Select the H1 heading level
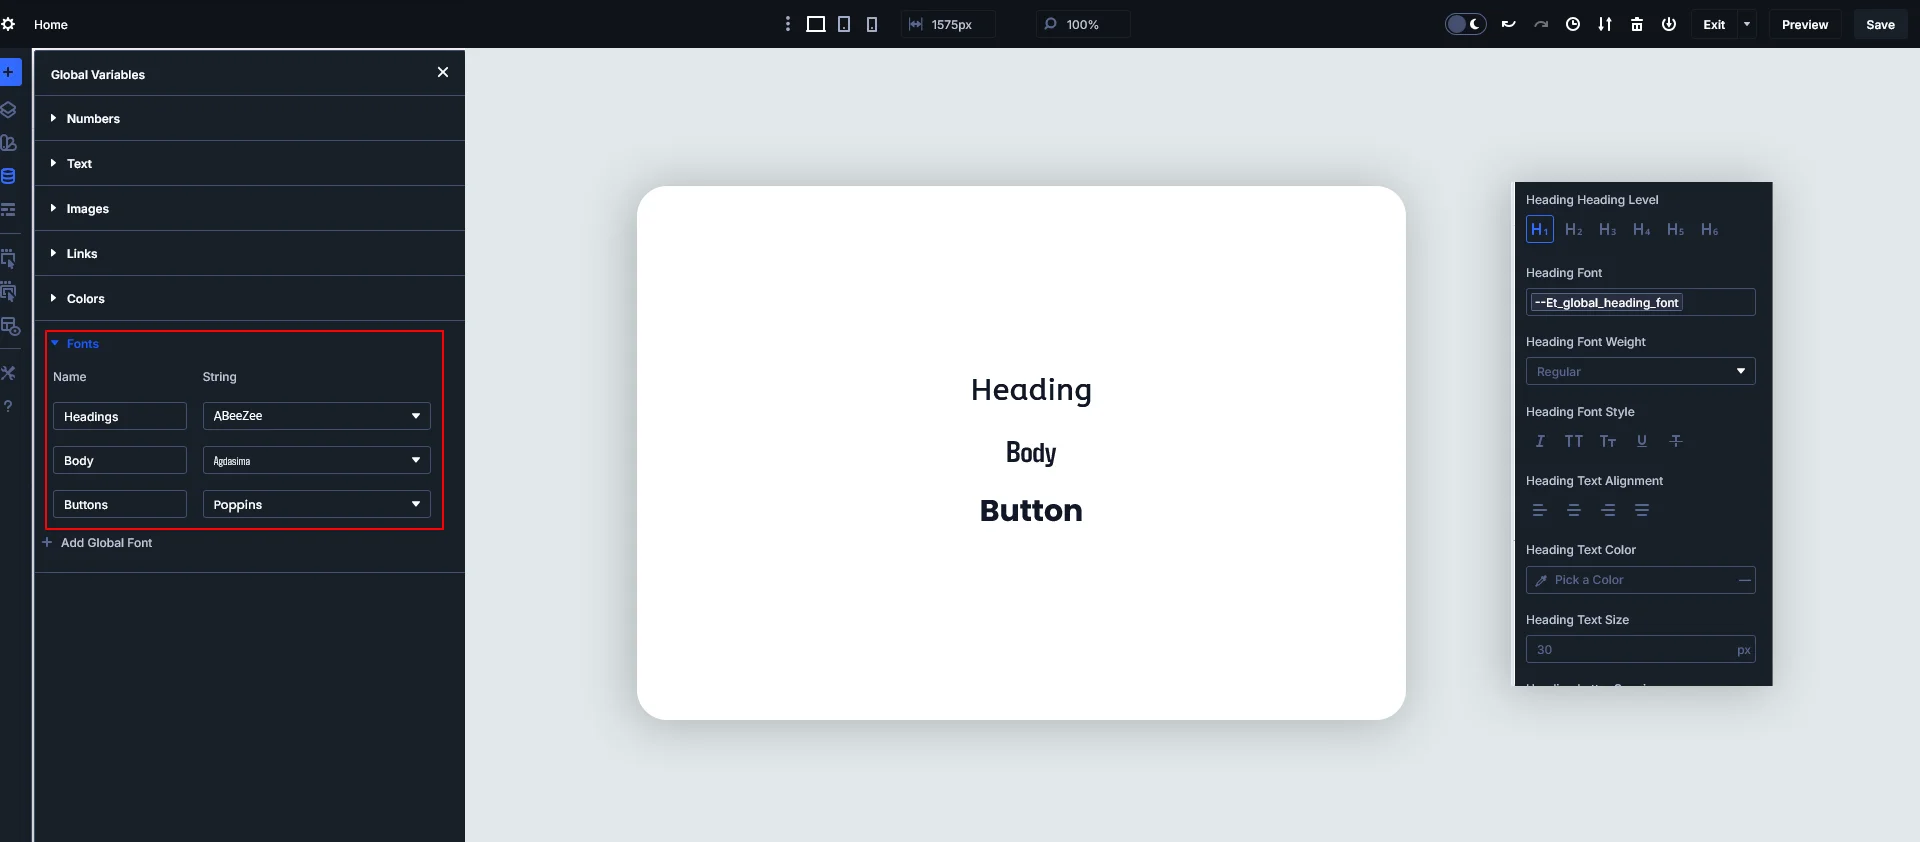Screen dimensions: 1920x842 coord(1540,230)
